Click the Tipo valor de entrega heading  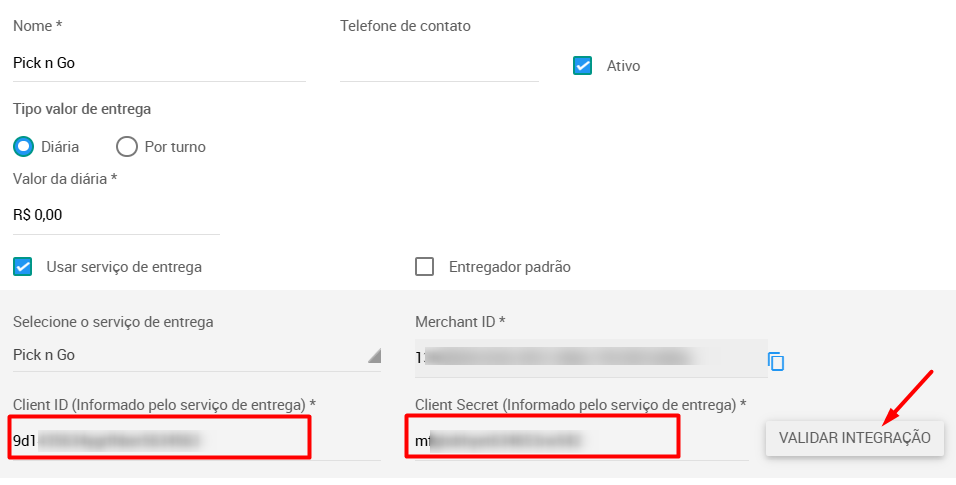pos(82,109)
